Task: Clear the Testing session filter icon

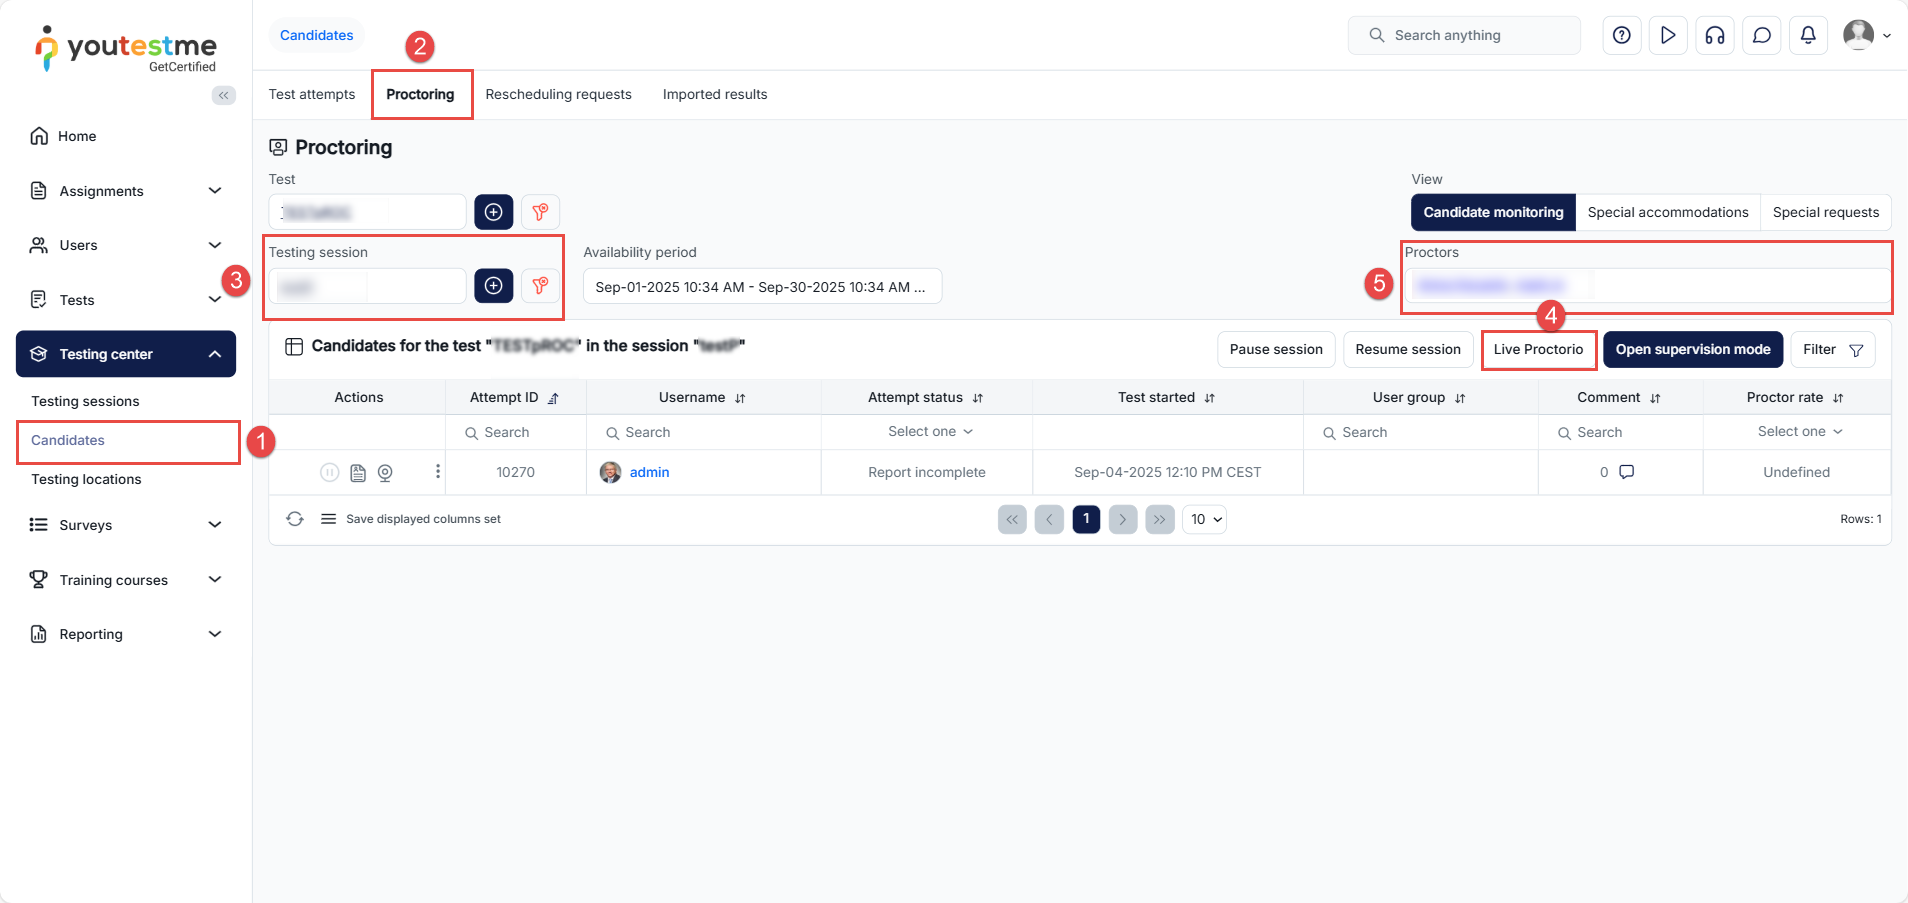Action: (540, 286)
